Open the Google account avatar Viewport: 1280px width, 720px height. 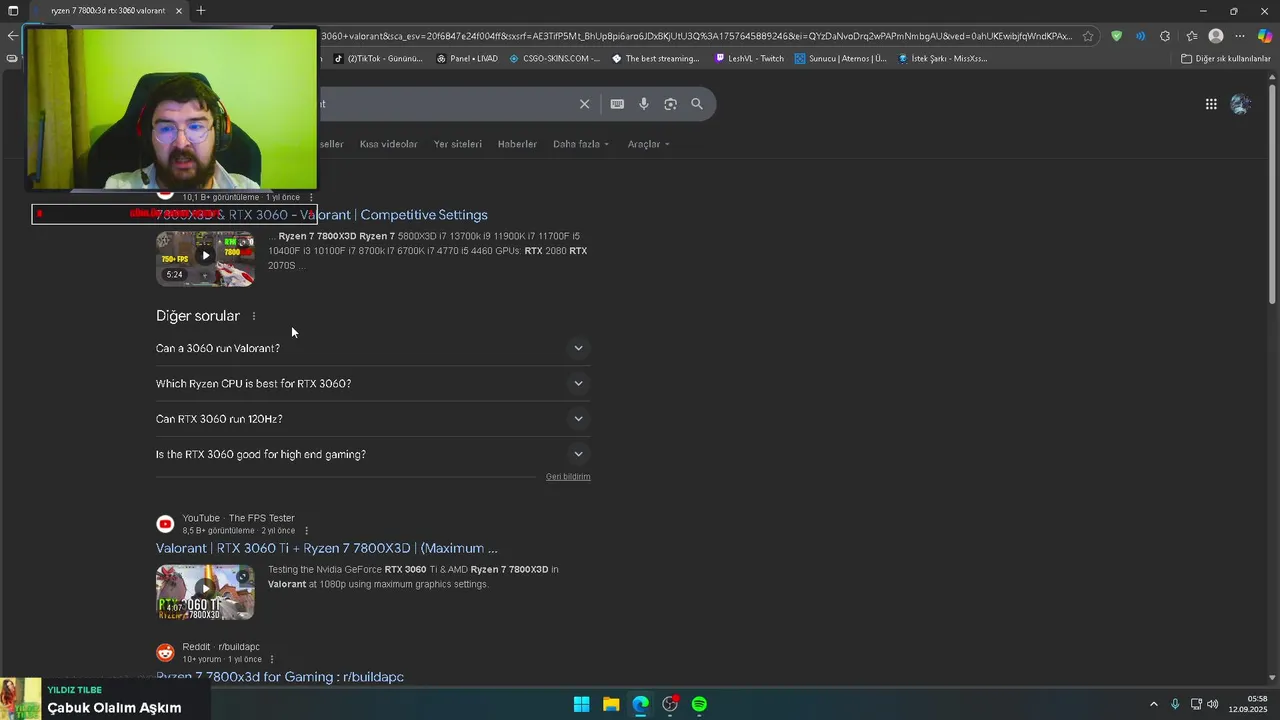pos(1241,104)
